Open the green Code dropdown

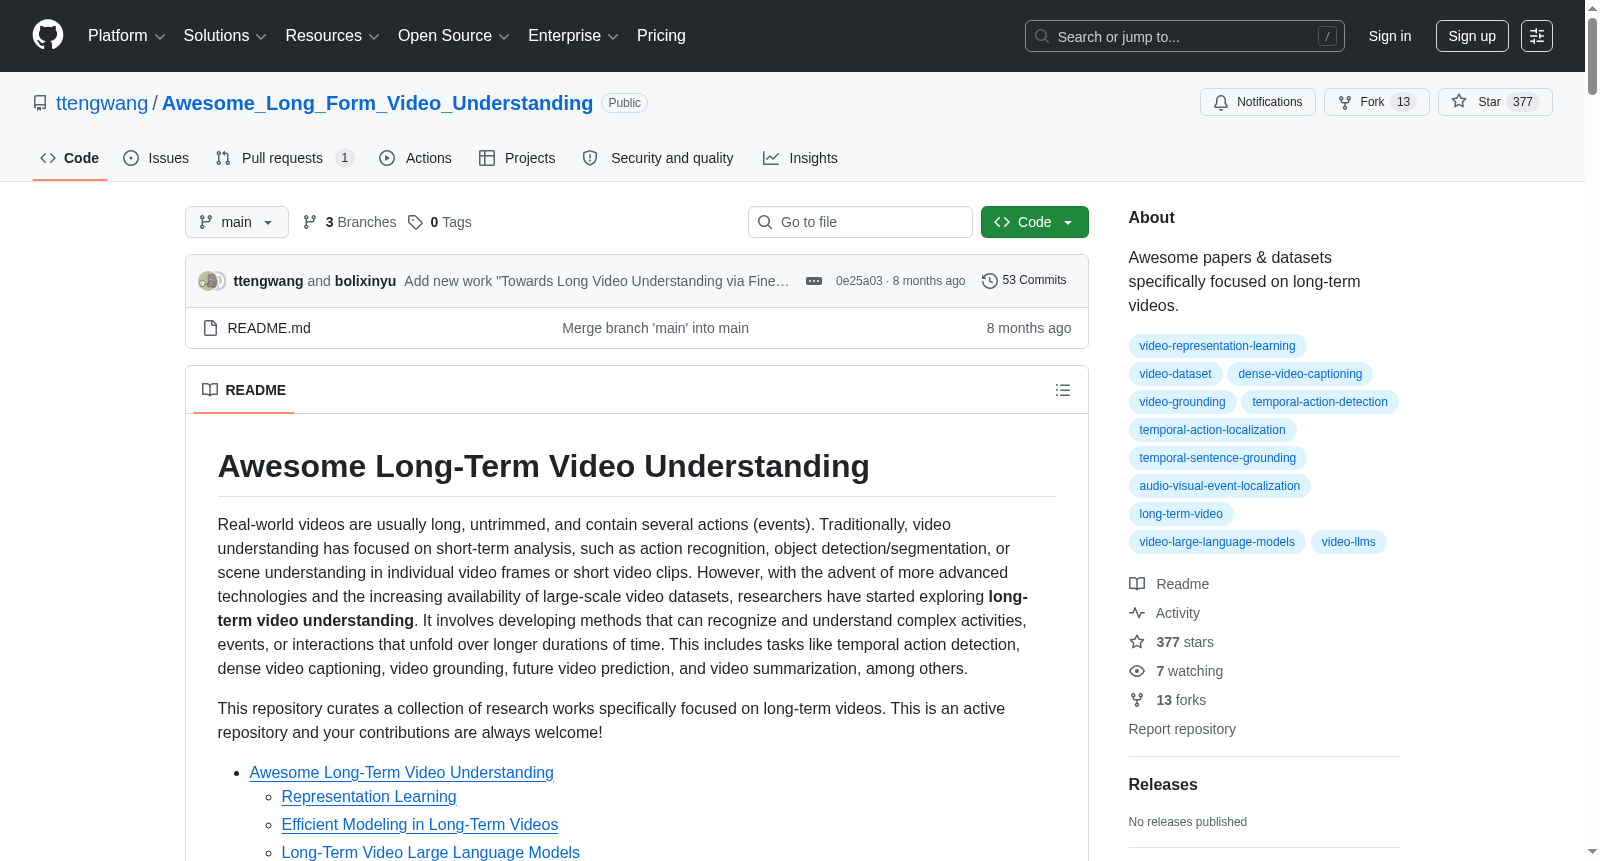coord(1035,222)
